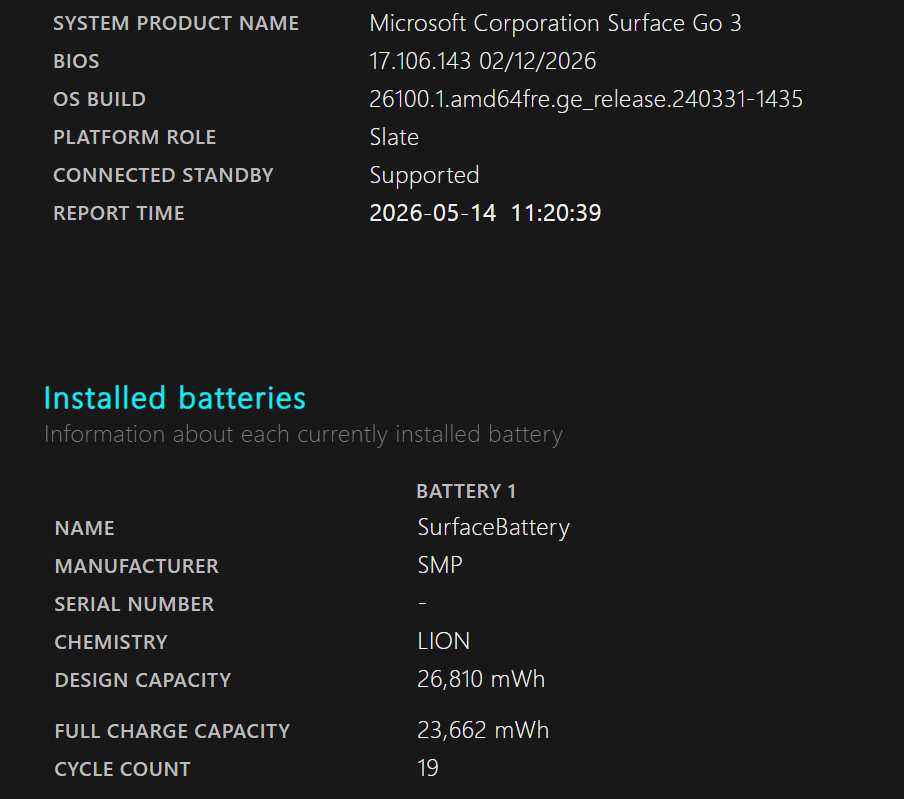Viewport: 904px width, 799px height.
Task: Select the 'REPORT TIME' label
Action: click(119, 213)
